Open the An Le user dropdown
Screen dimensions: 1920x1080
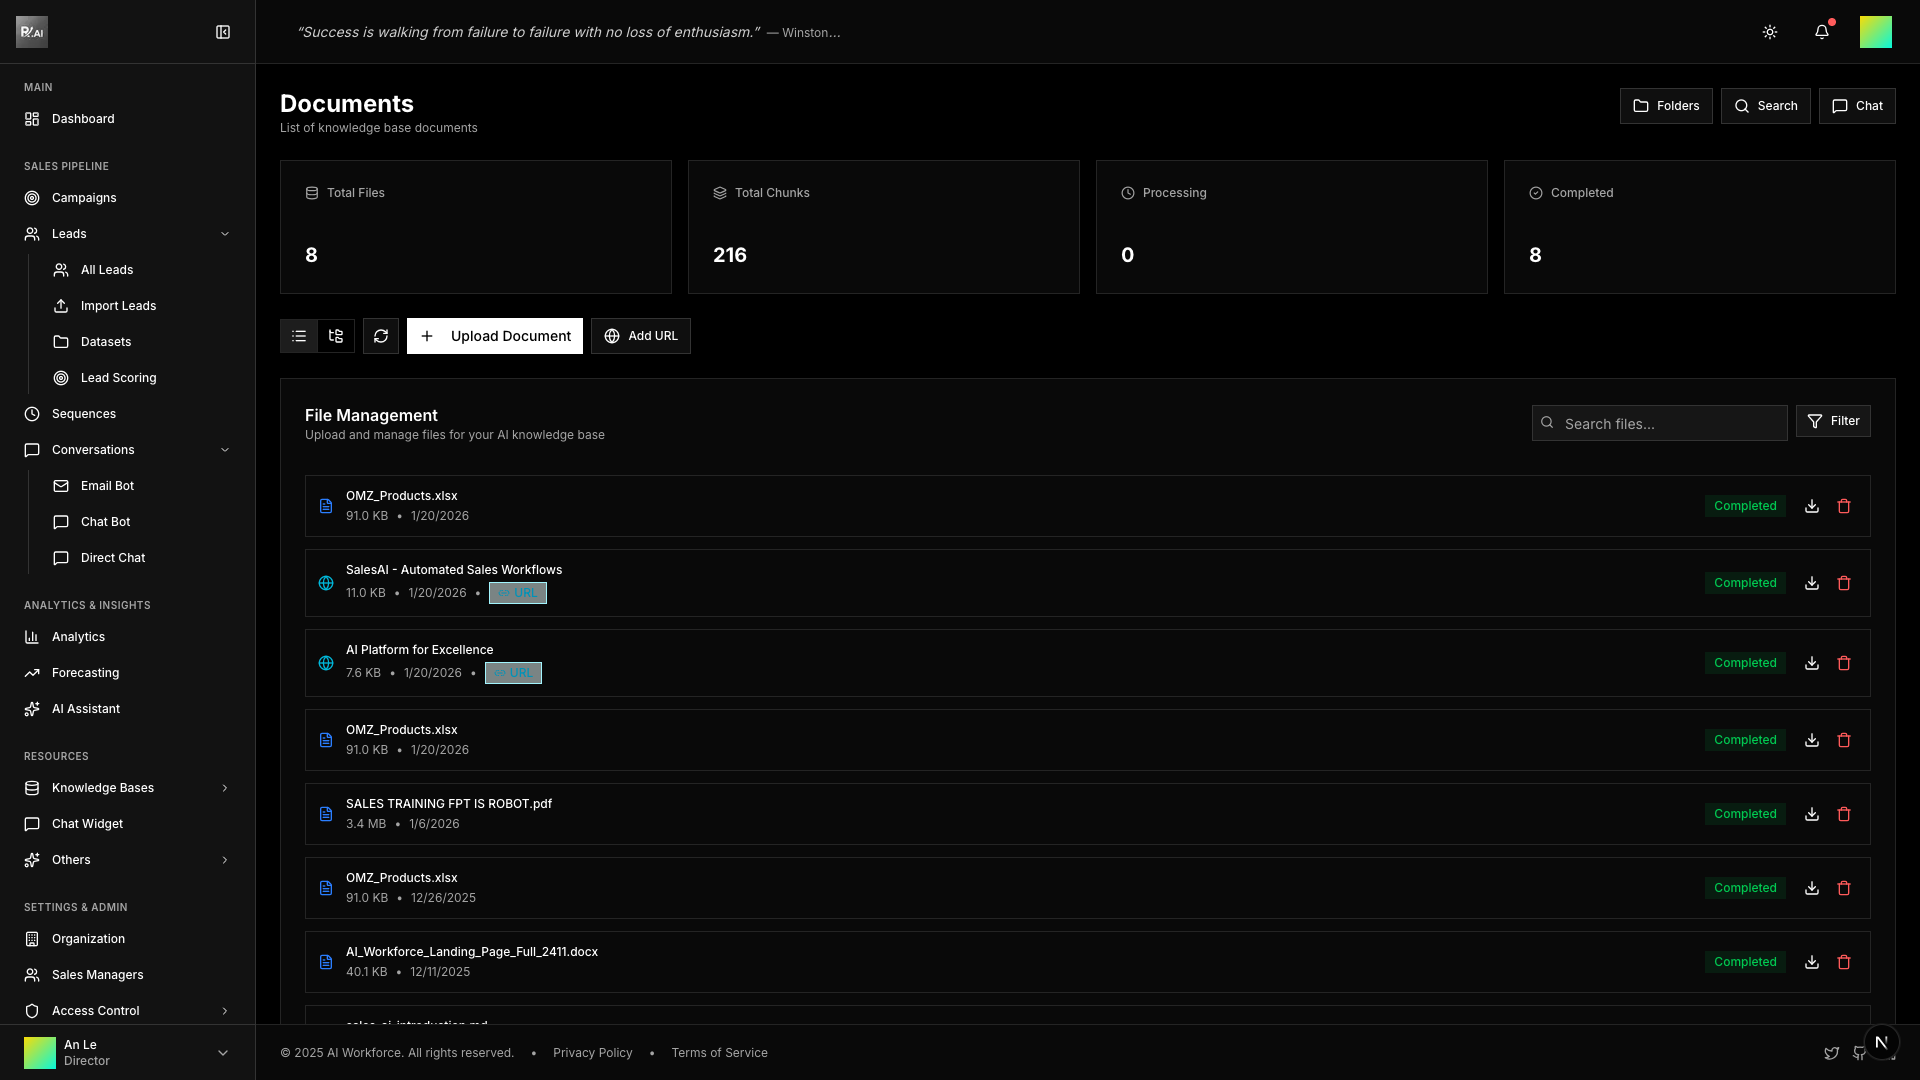[223, 1052]
